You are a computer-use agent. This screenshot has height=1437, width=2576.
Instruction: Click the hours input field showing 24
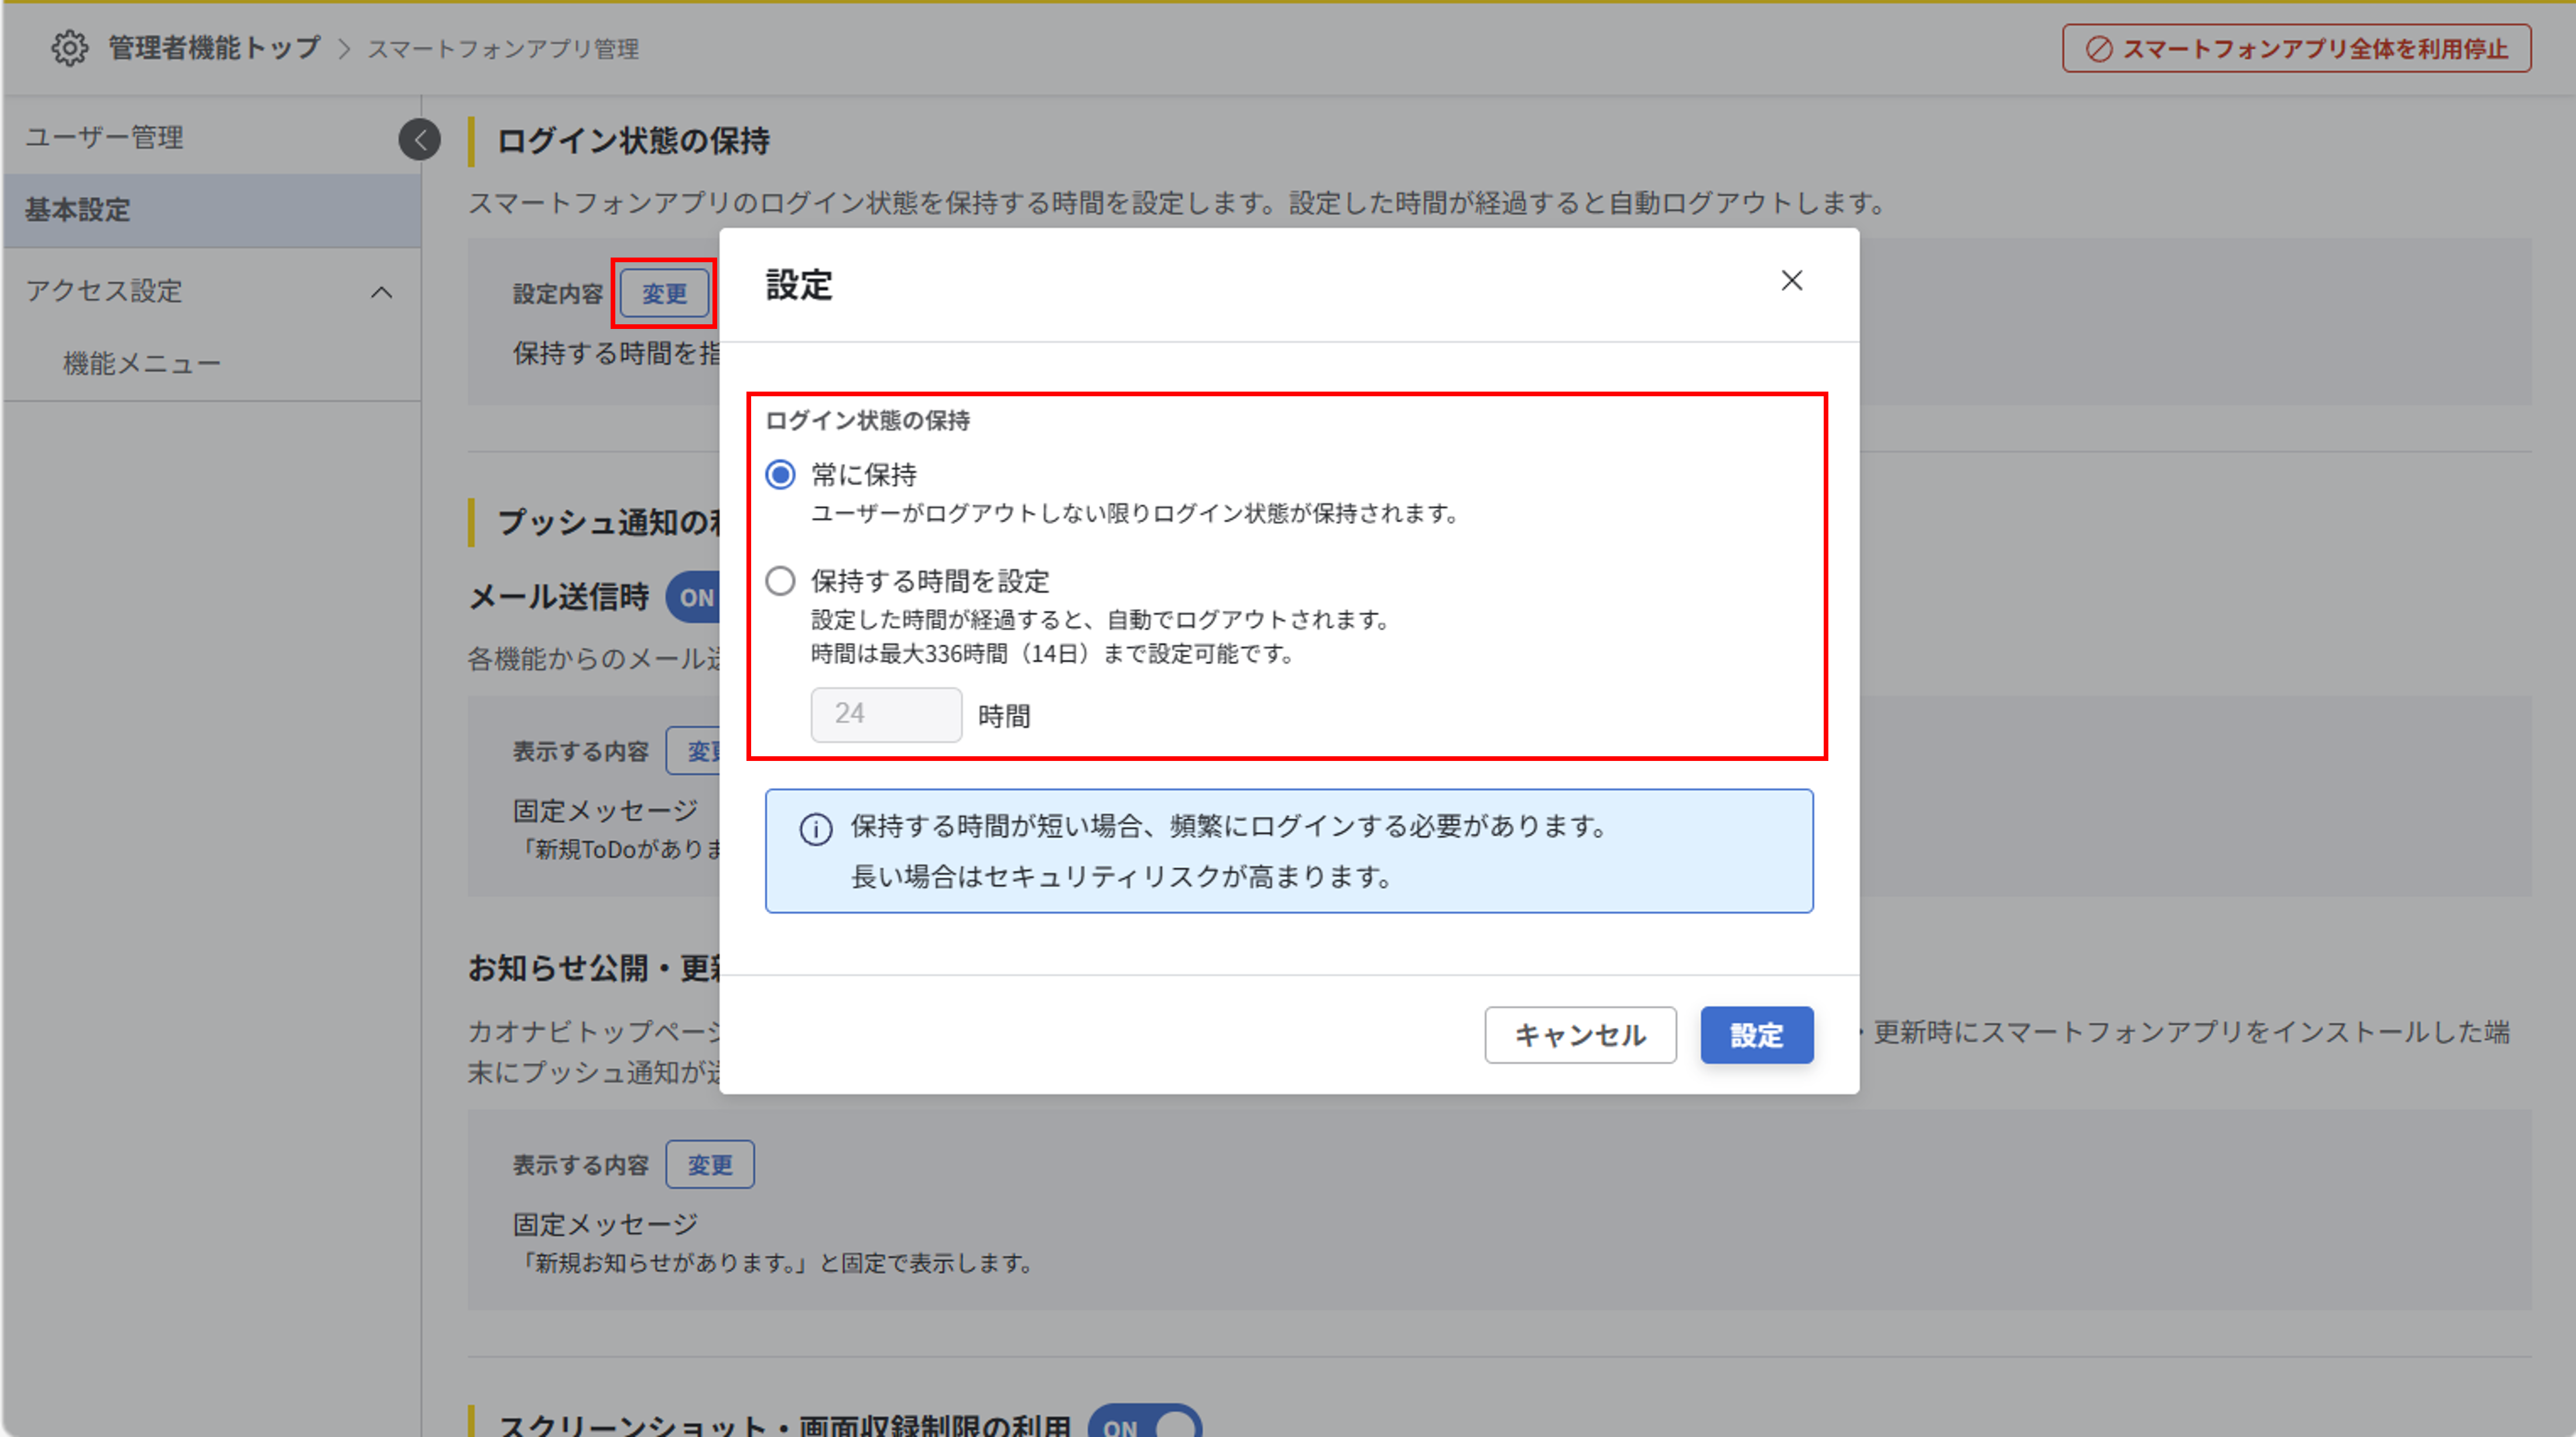886,714
